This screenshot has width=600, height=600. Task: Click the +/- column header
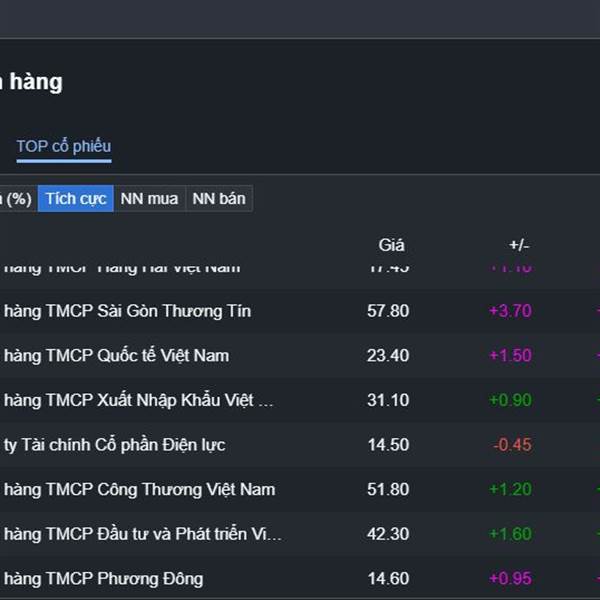(x=519, y=245)
